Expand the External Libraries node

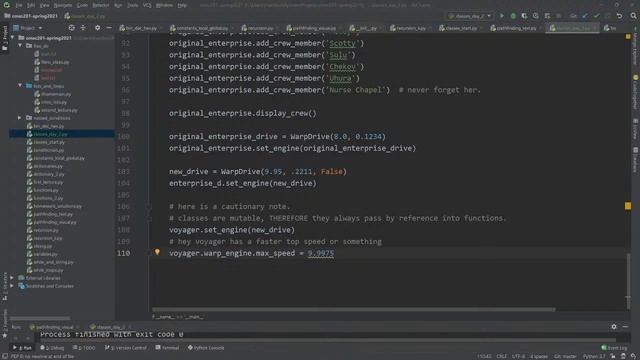pyautogui.click(x=12, y=278)
